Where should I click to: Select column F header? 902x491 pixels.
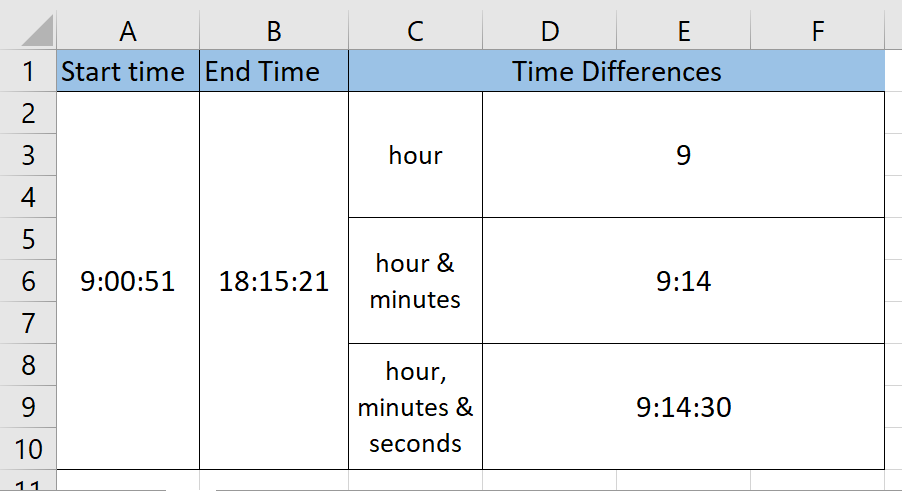tap(817, 32)
